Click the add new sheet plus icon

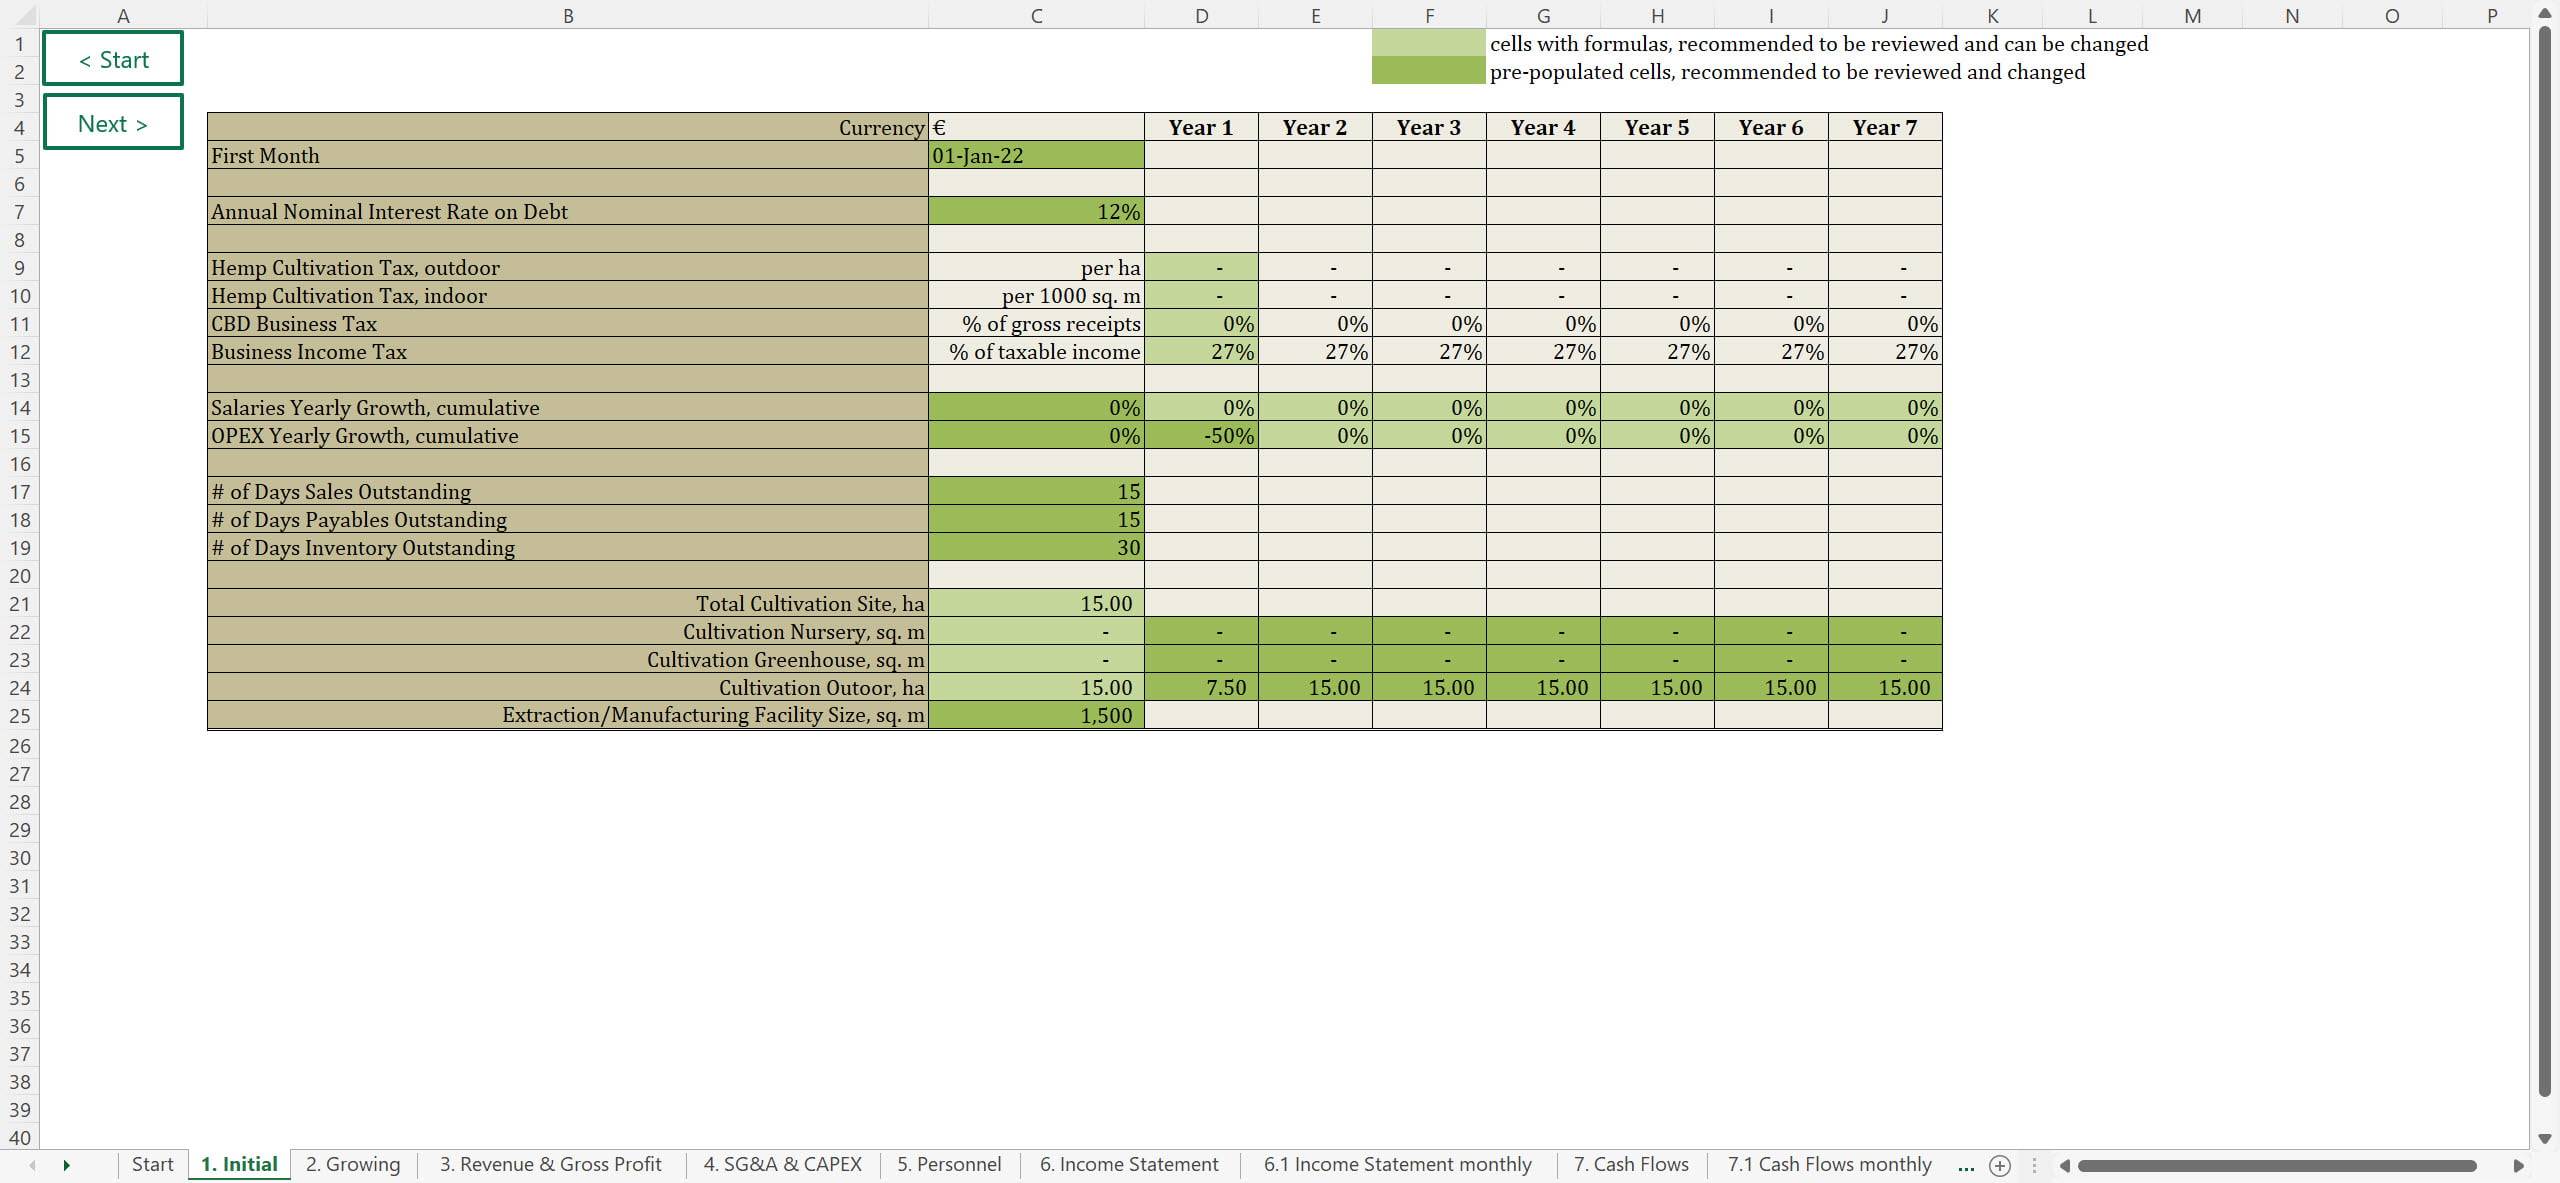pos(1999,1165)
